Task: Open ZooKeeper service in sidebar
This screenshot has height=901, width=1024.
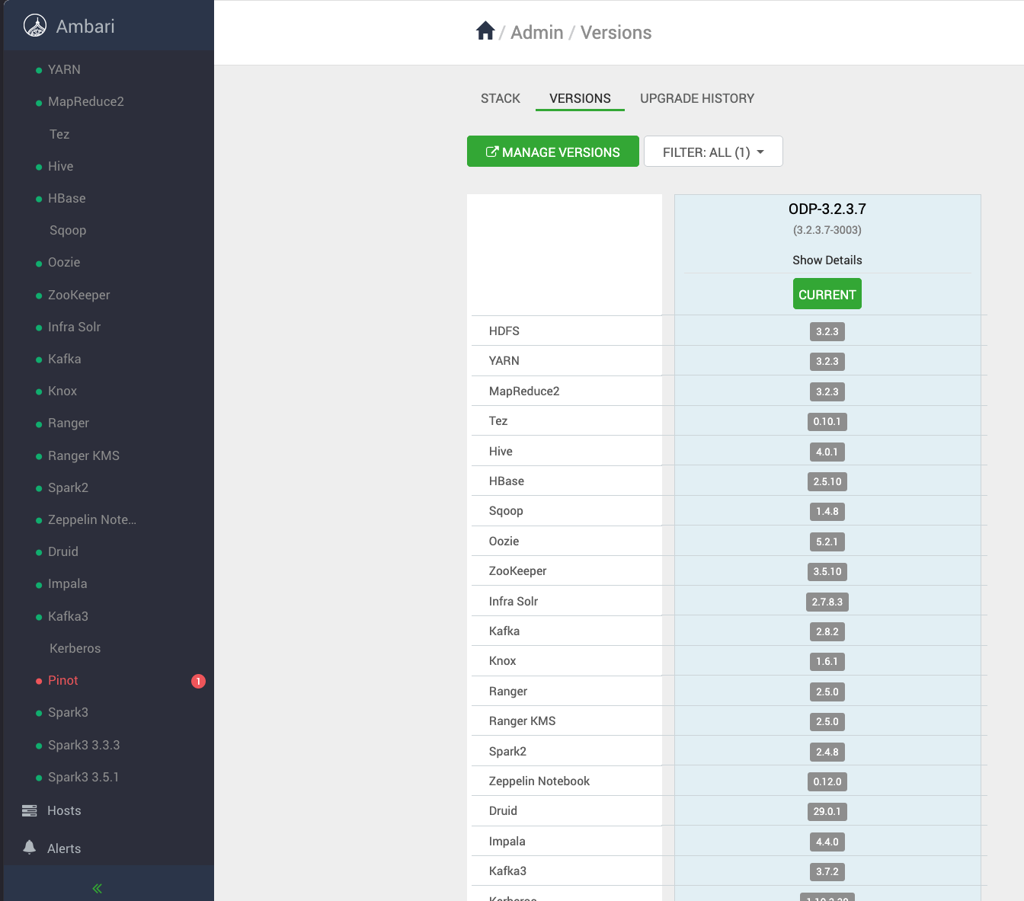Action: [78, 294]
